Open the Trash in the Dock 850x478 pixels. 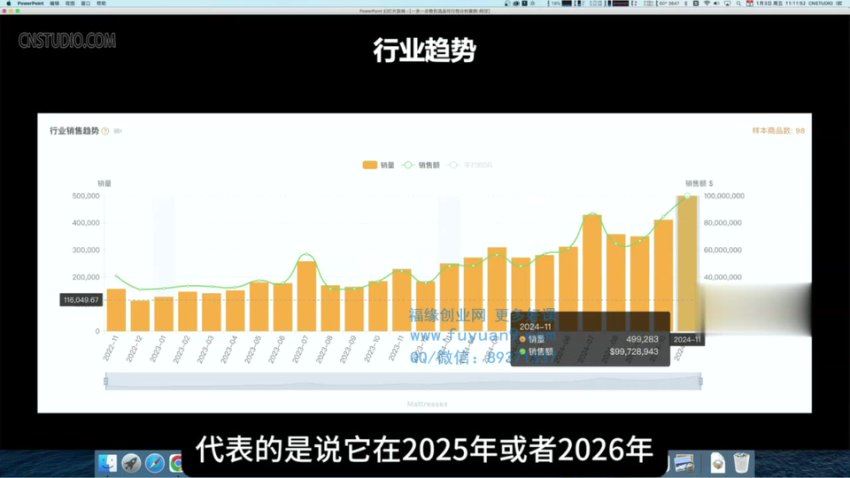tap(741, 462)
